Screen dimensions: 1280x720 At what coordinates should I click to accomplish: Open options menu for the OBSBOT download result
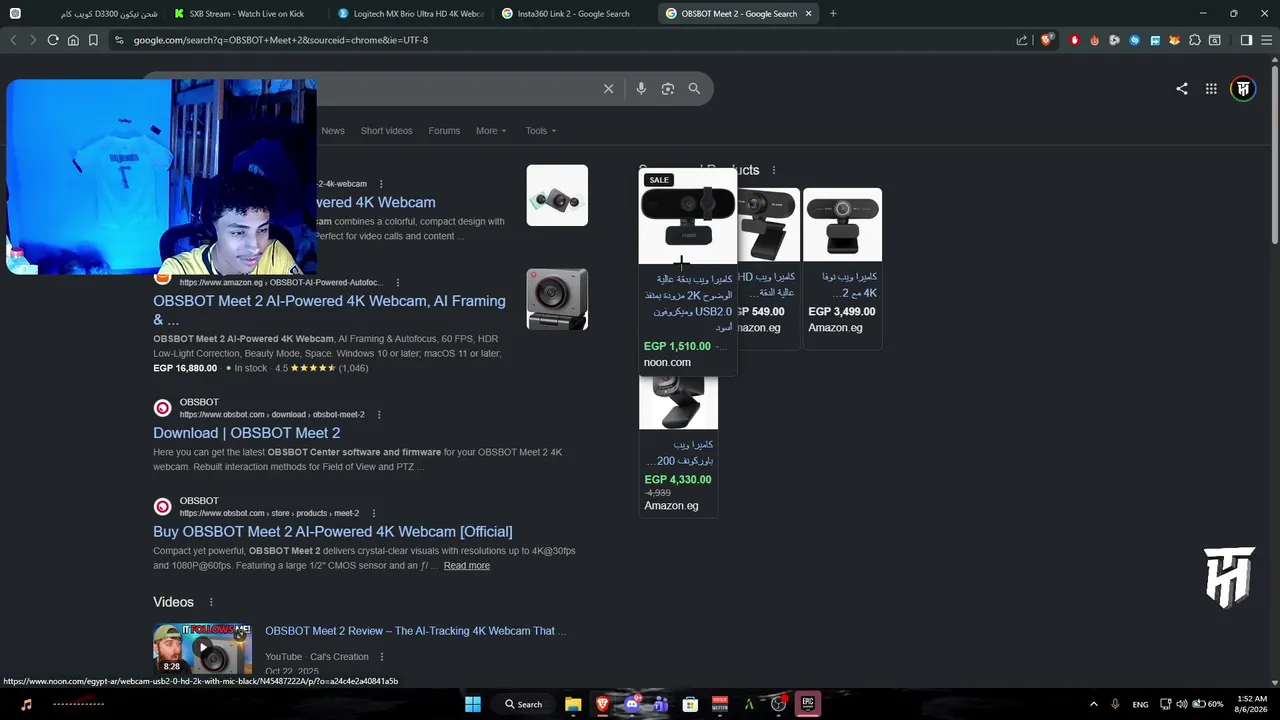[x=379, y=415]
